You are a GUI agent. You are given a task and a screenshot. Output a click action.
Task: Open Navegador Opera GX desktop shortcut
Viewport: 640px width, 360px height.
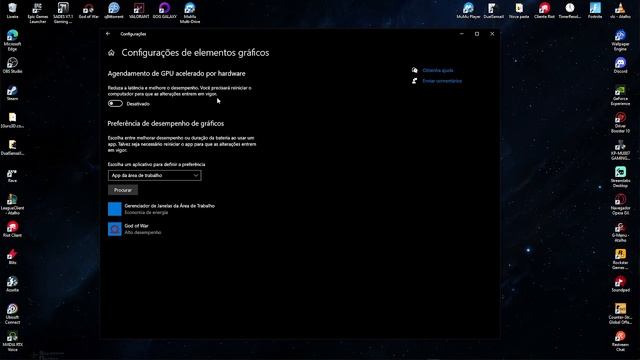pos(620,205)
